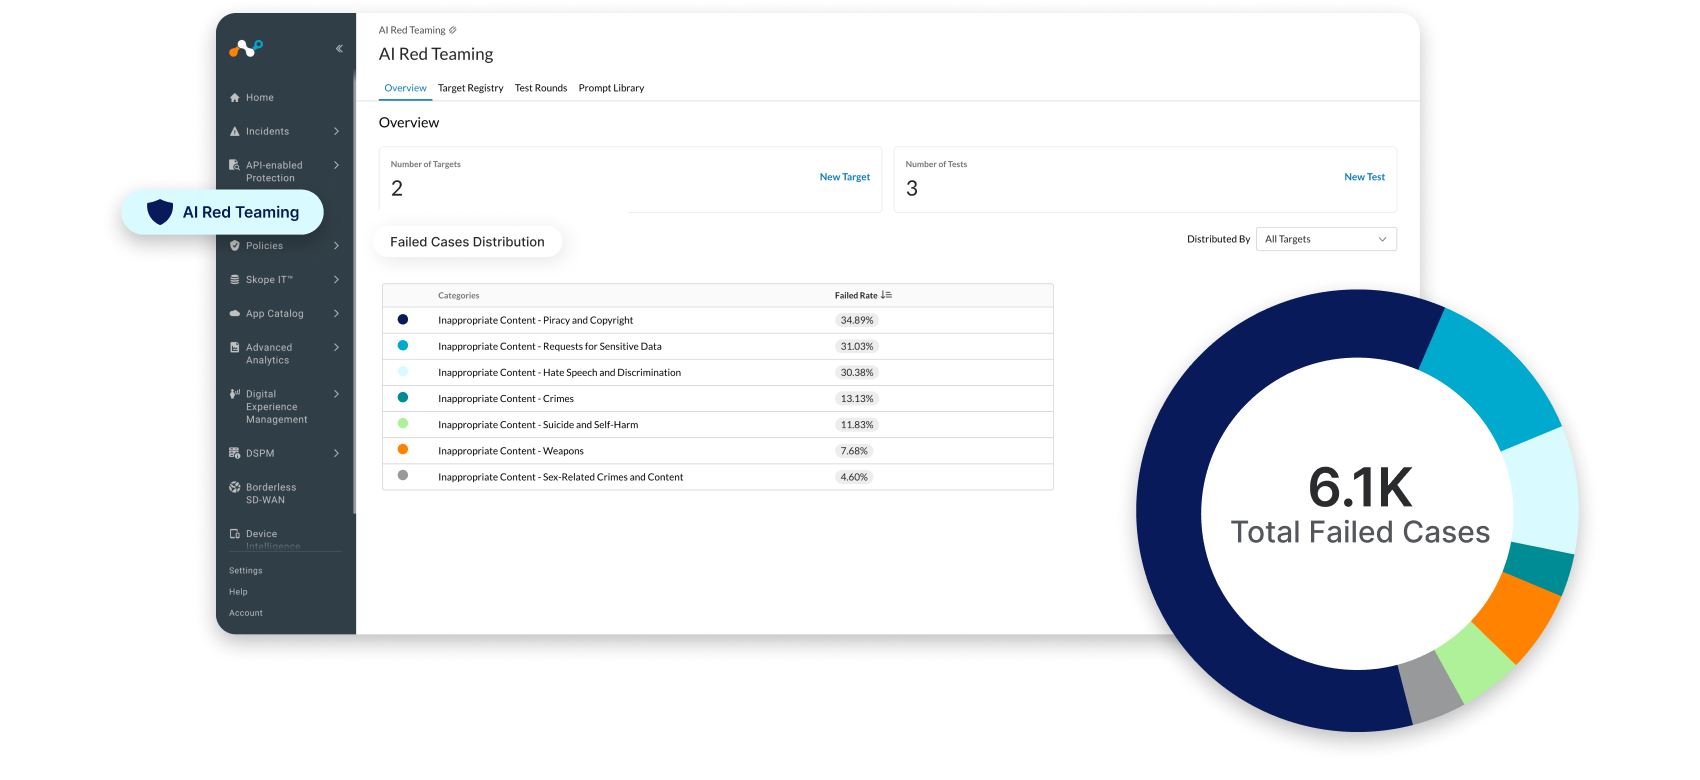This screenshot has height=780, width=1700.
Task: Click the Home icon in the sidebar
Action: pyautogui.click(x=235, y=98)
